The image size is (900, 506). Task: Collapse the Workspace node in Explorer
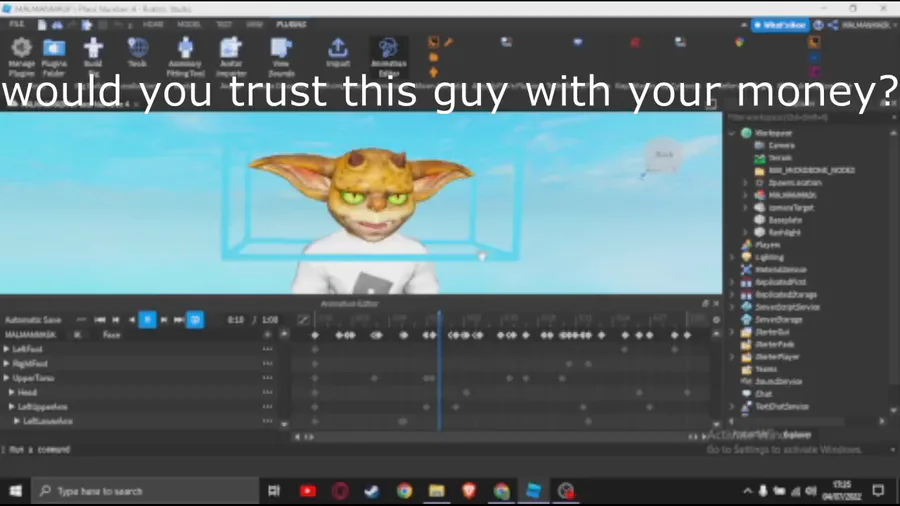point(732,133)
